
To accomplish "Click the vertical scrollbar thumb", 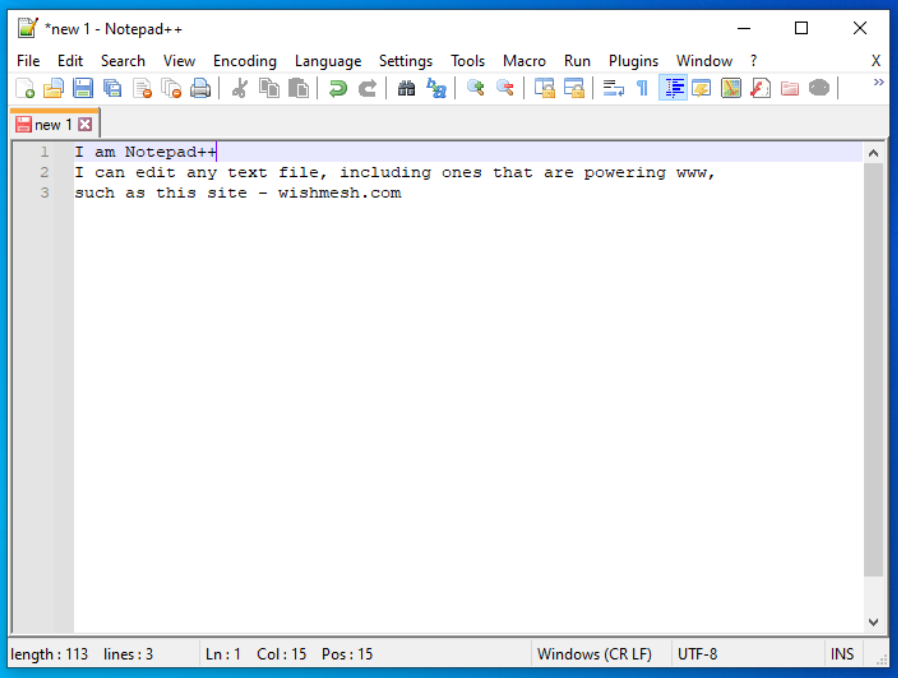I will (x=873, y=370).
